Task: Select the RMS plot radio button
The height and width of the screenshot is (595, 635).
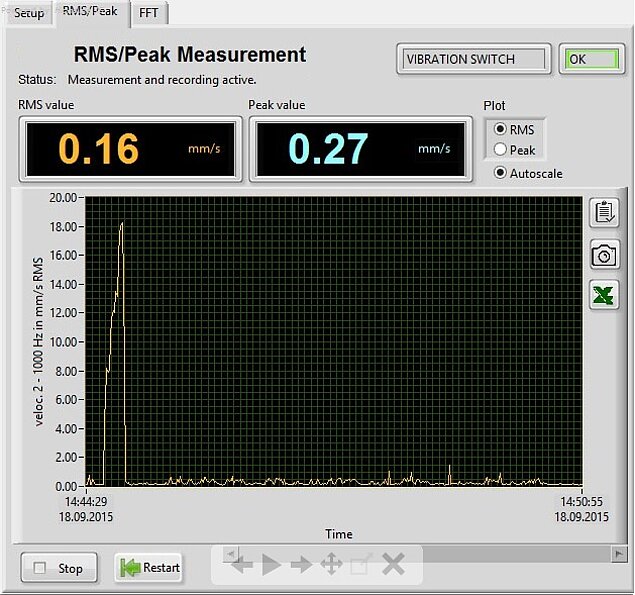Action: pyautogui.click(x=500, y=129)
